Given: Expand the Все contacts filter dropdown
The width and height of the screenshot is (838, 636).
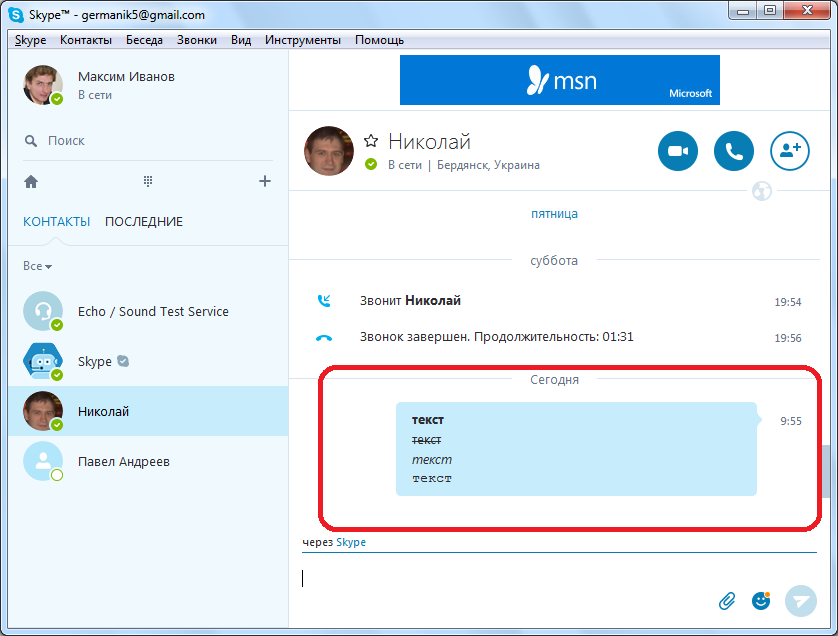Looking at the screenshot, I should click(38, 266).
